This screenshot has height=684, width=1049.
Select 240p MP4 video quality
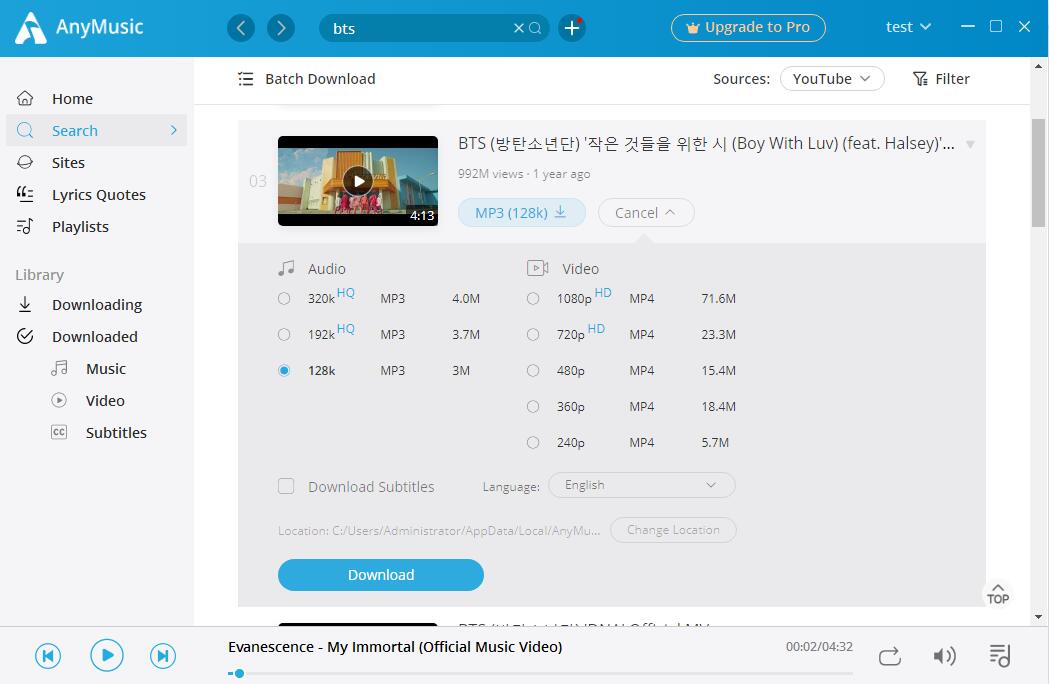(533, 442)
